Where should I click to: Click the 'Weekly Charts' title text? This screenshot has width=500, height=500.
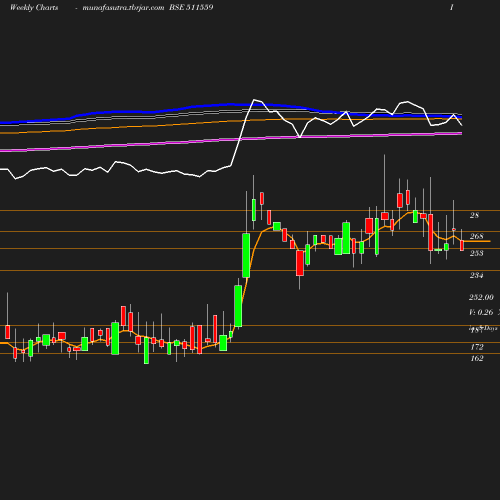[x=34, y=7]
